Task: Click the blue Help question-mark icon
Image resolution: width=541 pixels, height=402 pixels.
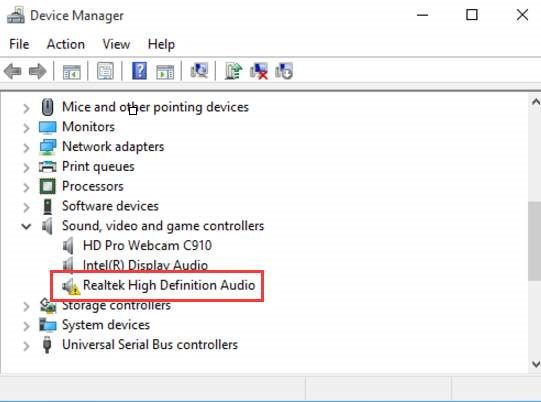Action: [x=139, y=71]
